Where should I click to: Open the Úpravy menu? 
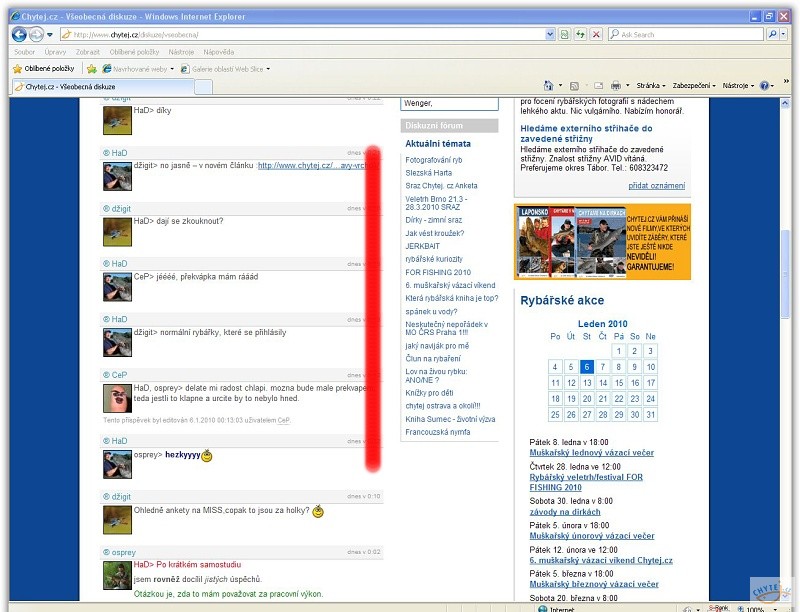pos(55,52)
